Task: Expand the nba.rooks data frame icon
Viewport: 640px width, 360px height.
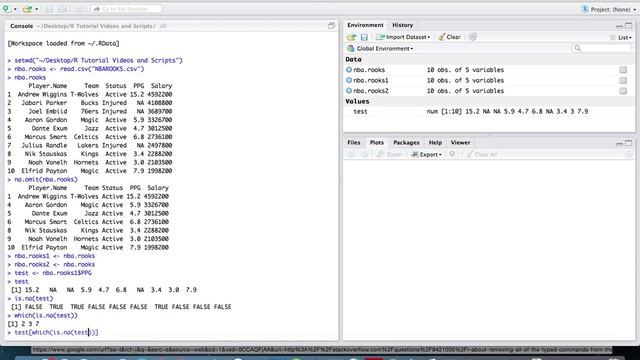Action: point(349,70)
